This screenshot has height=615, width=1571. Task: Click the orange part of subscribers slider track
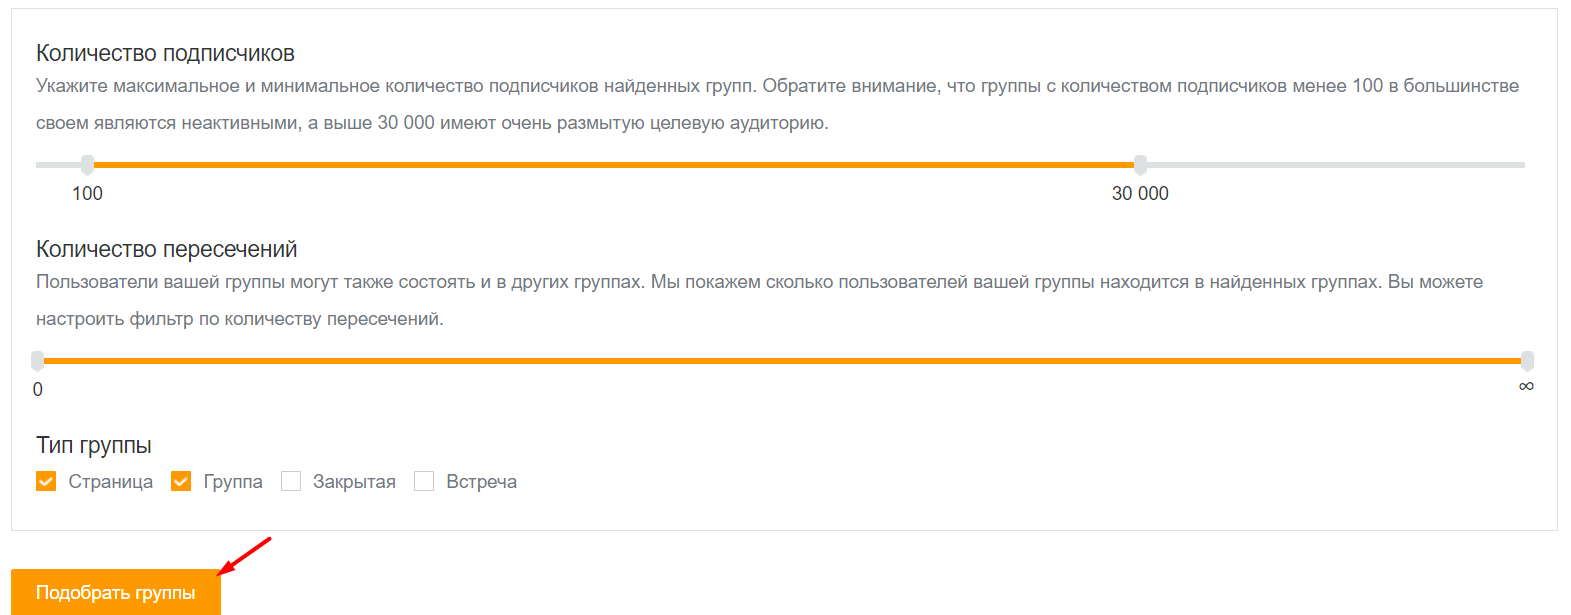(614, 165)
